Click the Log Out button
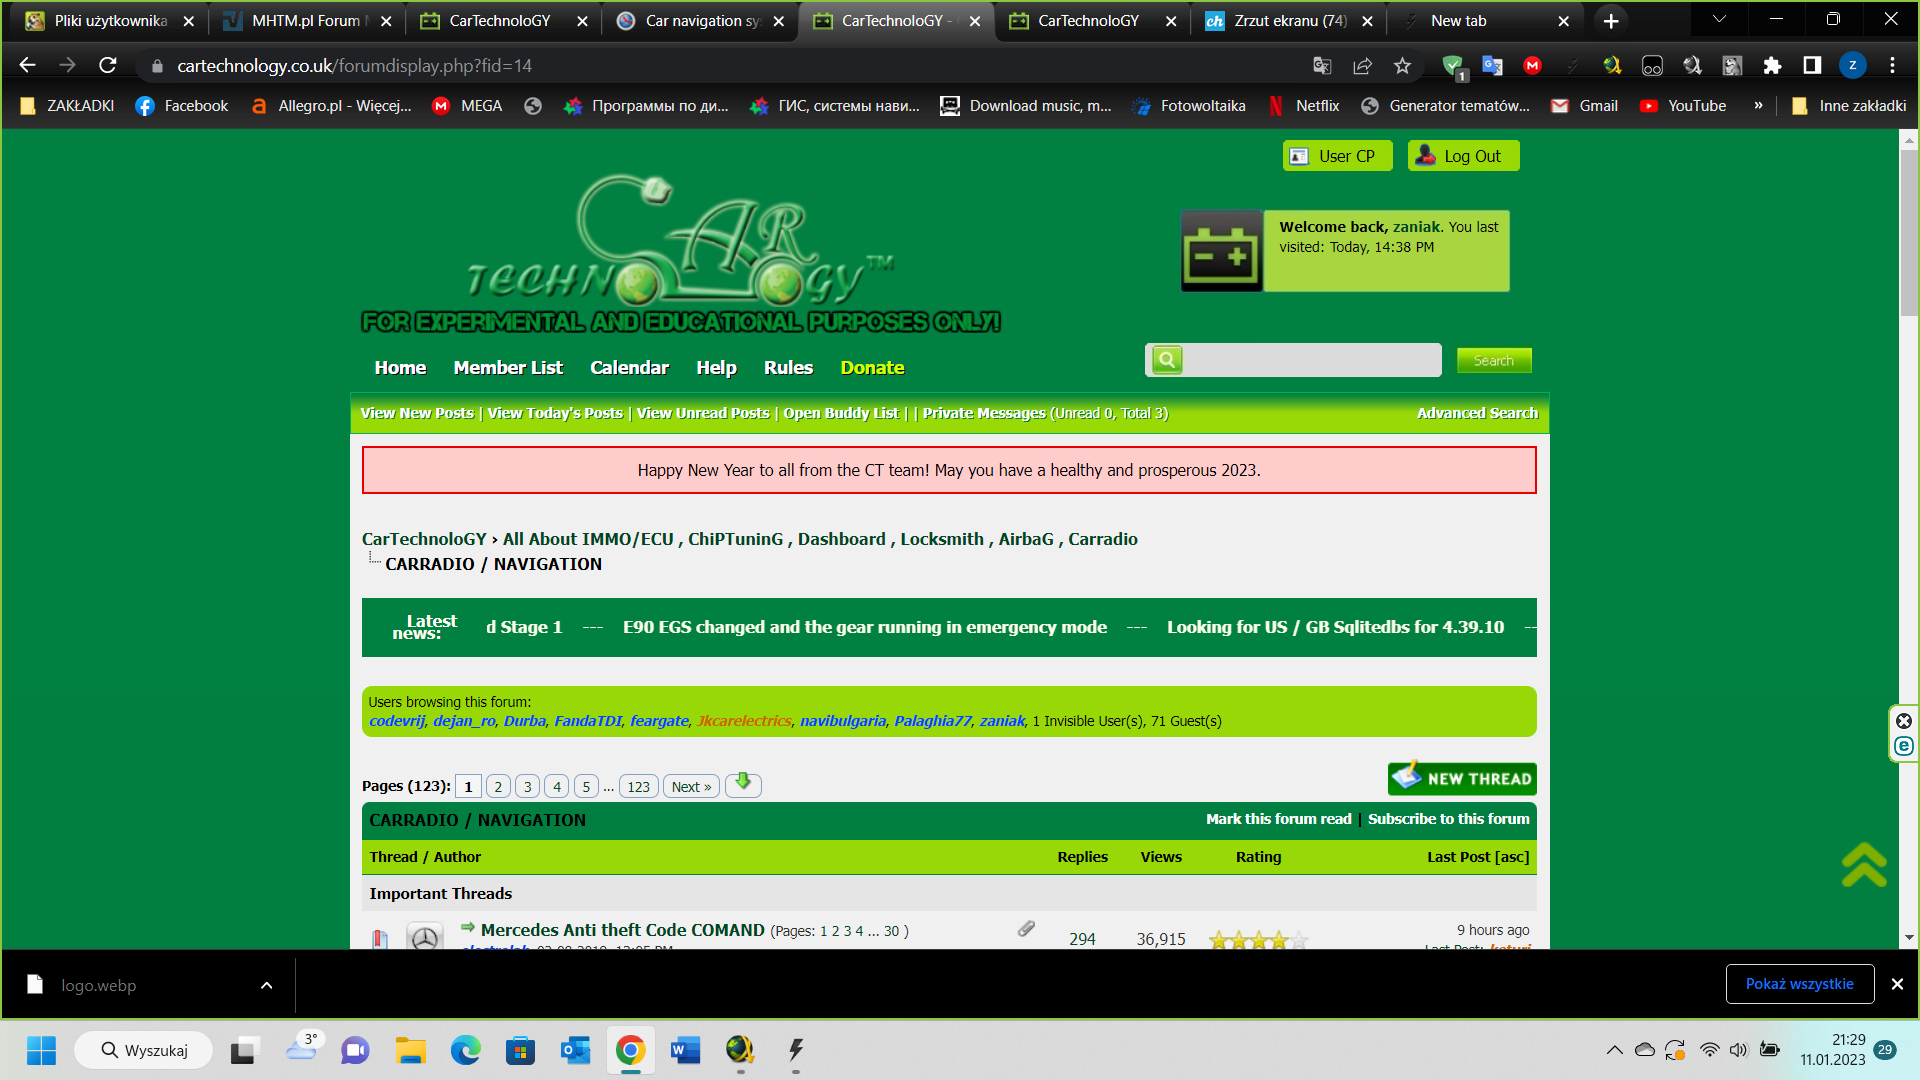 pos(1463,156)
